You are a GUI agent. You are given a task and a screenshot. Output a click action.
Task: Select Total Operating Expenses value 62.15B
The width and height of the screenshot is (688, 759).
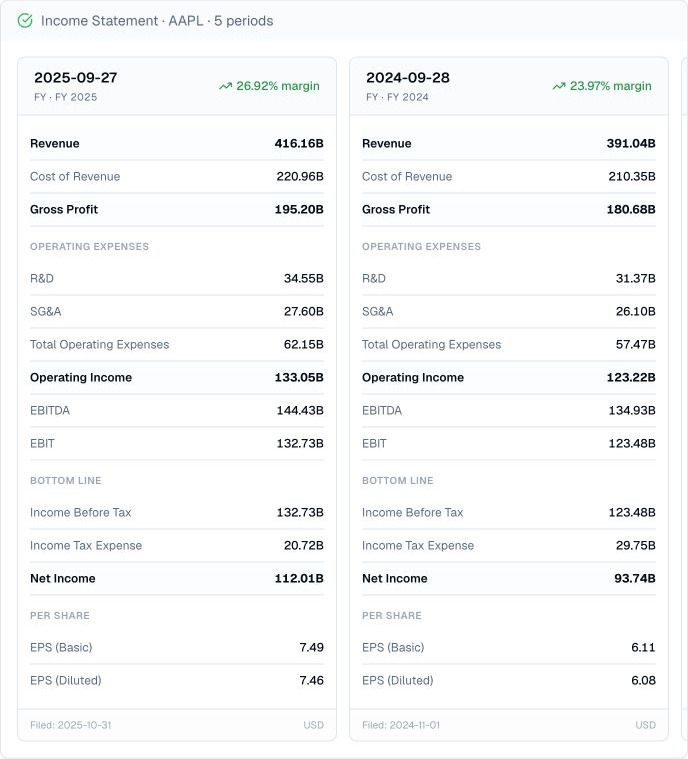click(x=304, y=344)
